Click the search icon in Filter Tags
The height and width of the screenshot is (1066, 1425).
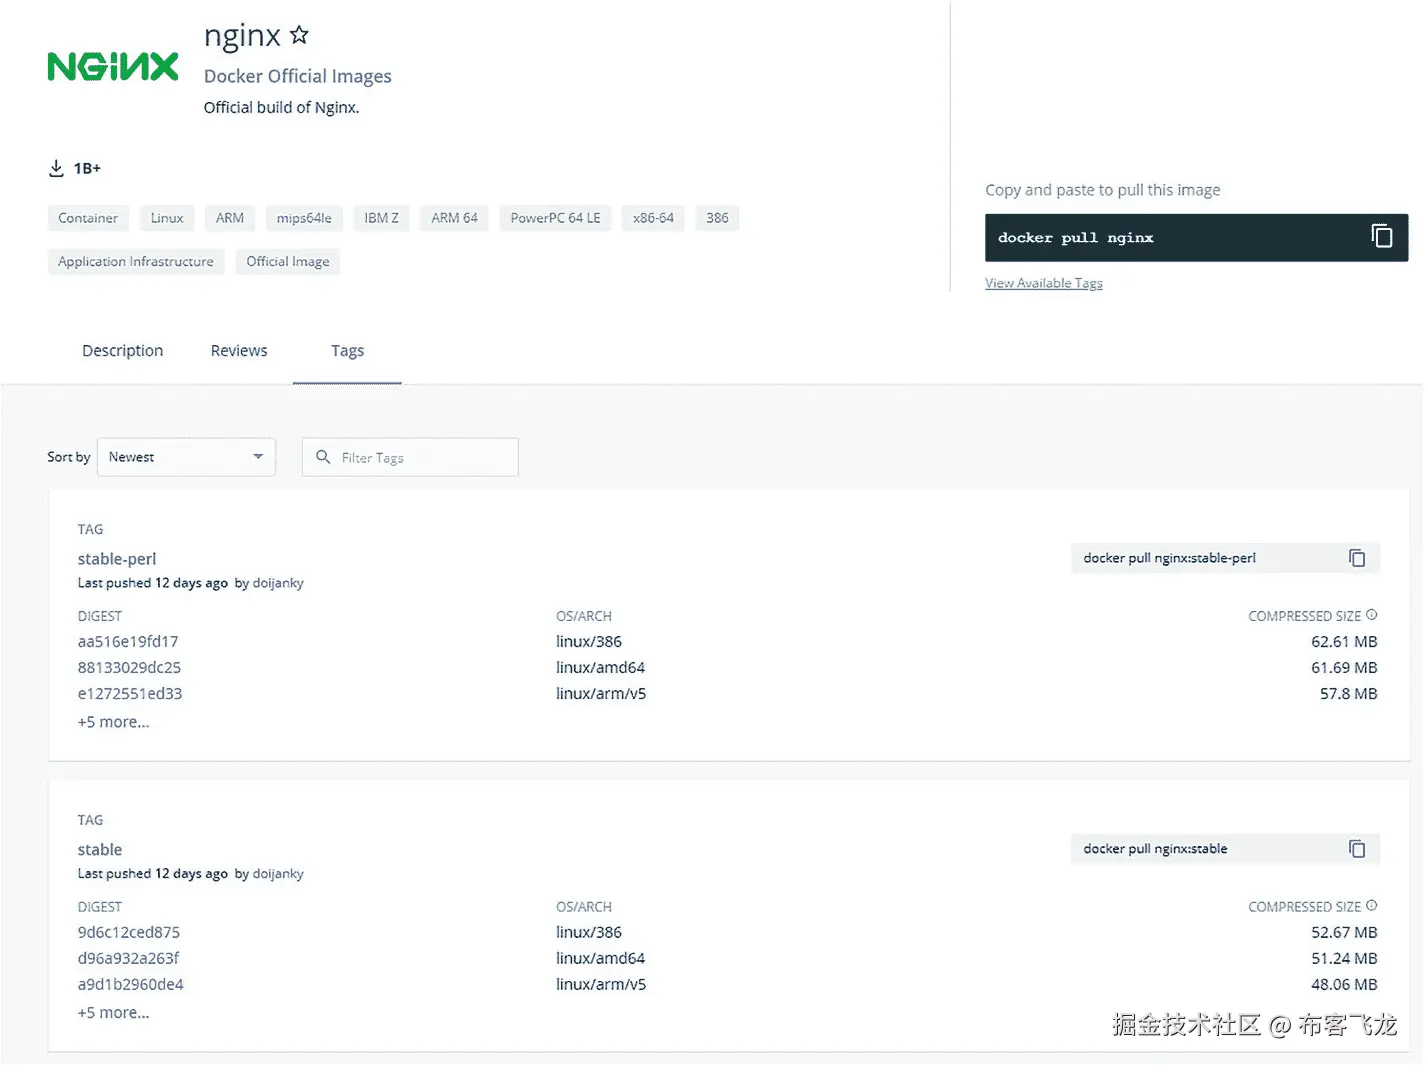pyautogui.click(x=323, y=457)
